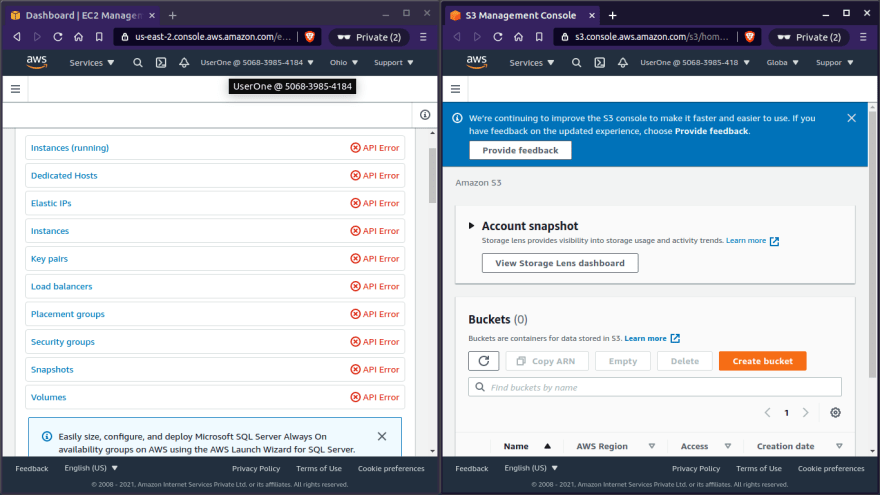The image size is (880, 495).
Task: Dismiss the S3 console improvement banner
Action: coord(851,118)
